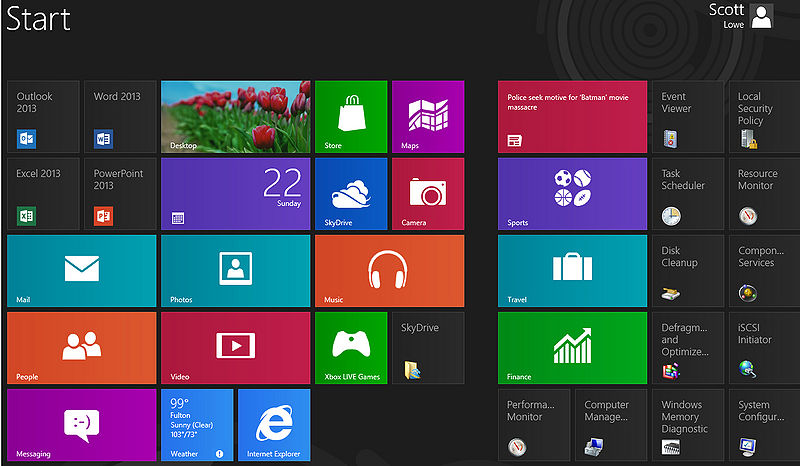The height and width of the screenshot is (466, 800).
Task: Launch PowerPoint 2013 tile
Action: click(x=119, y=194)
